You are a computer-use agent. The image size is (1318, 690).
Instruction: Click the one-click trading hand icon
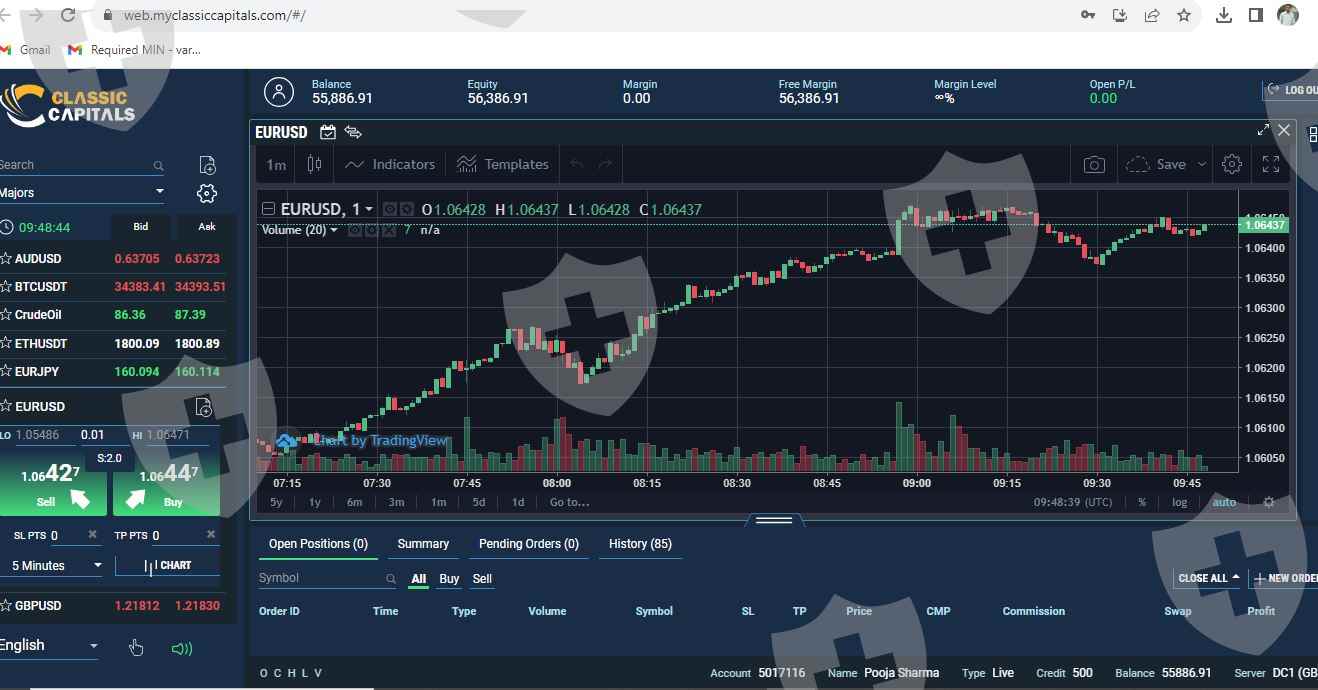[136, 648]
